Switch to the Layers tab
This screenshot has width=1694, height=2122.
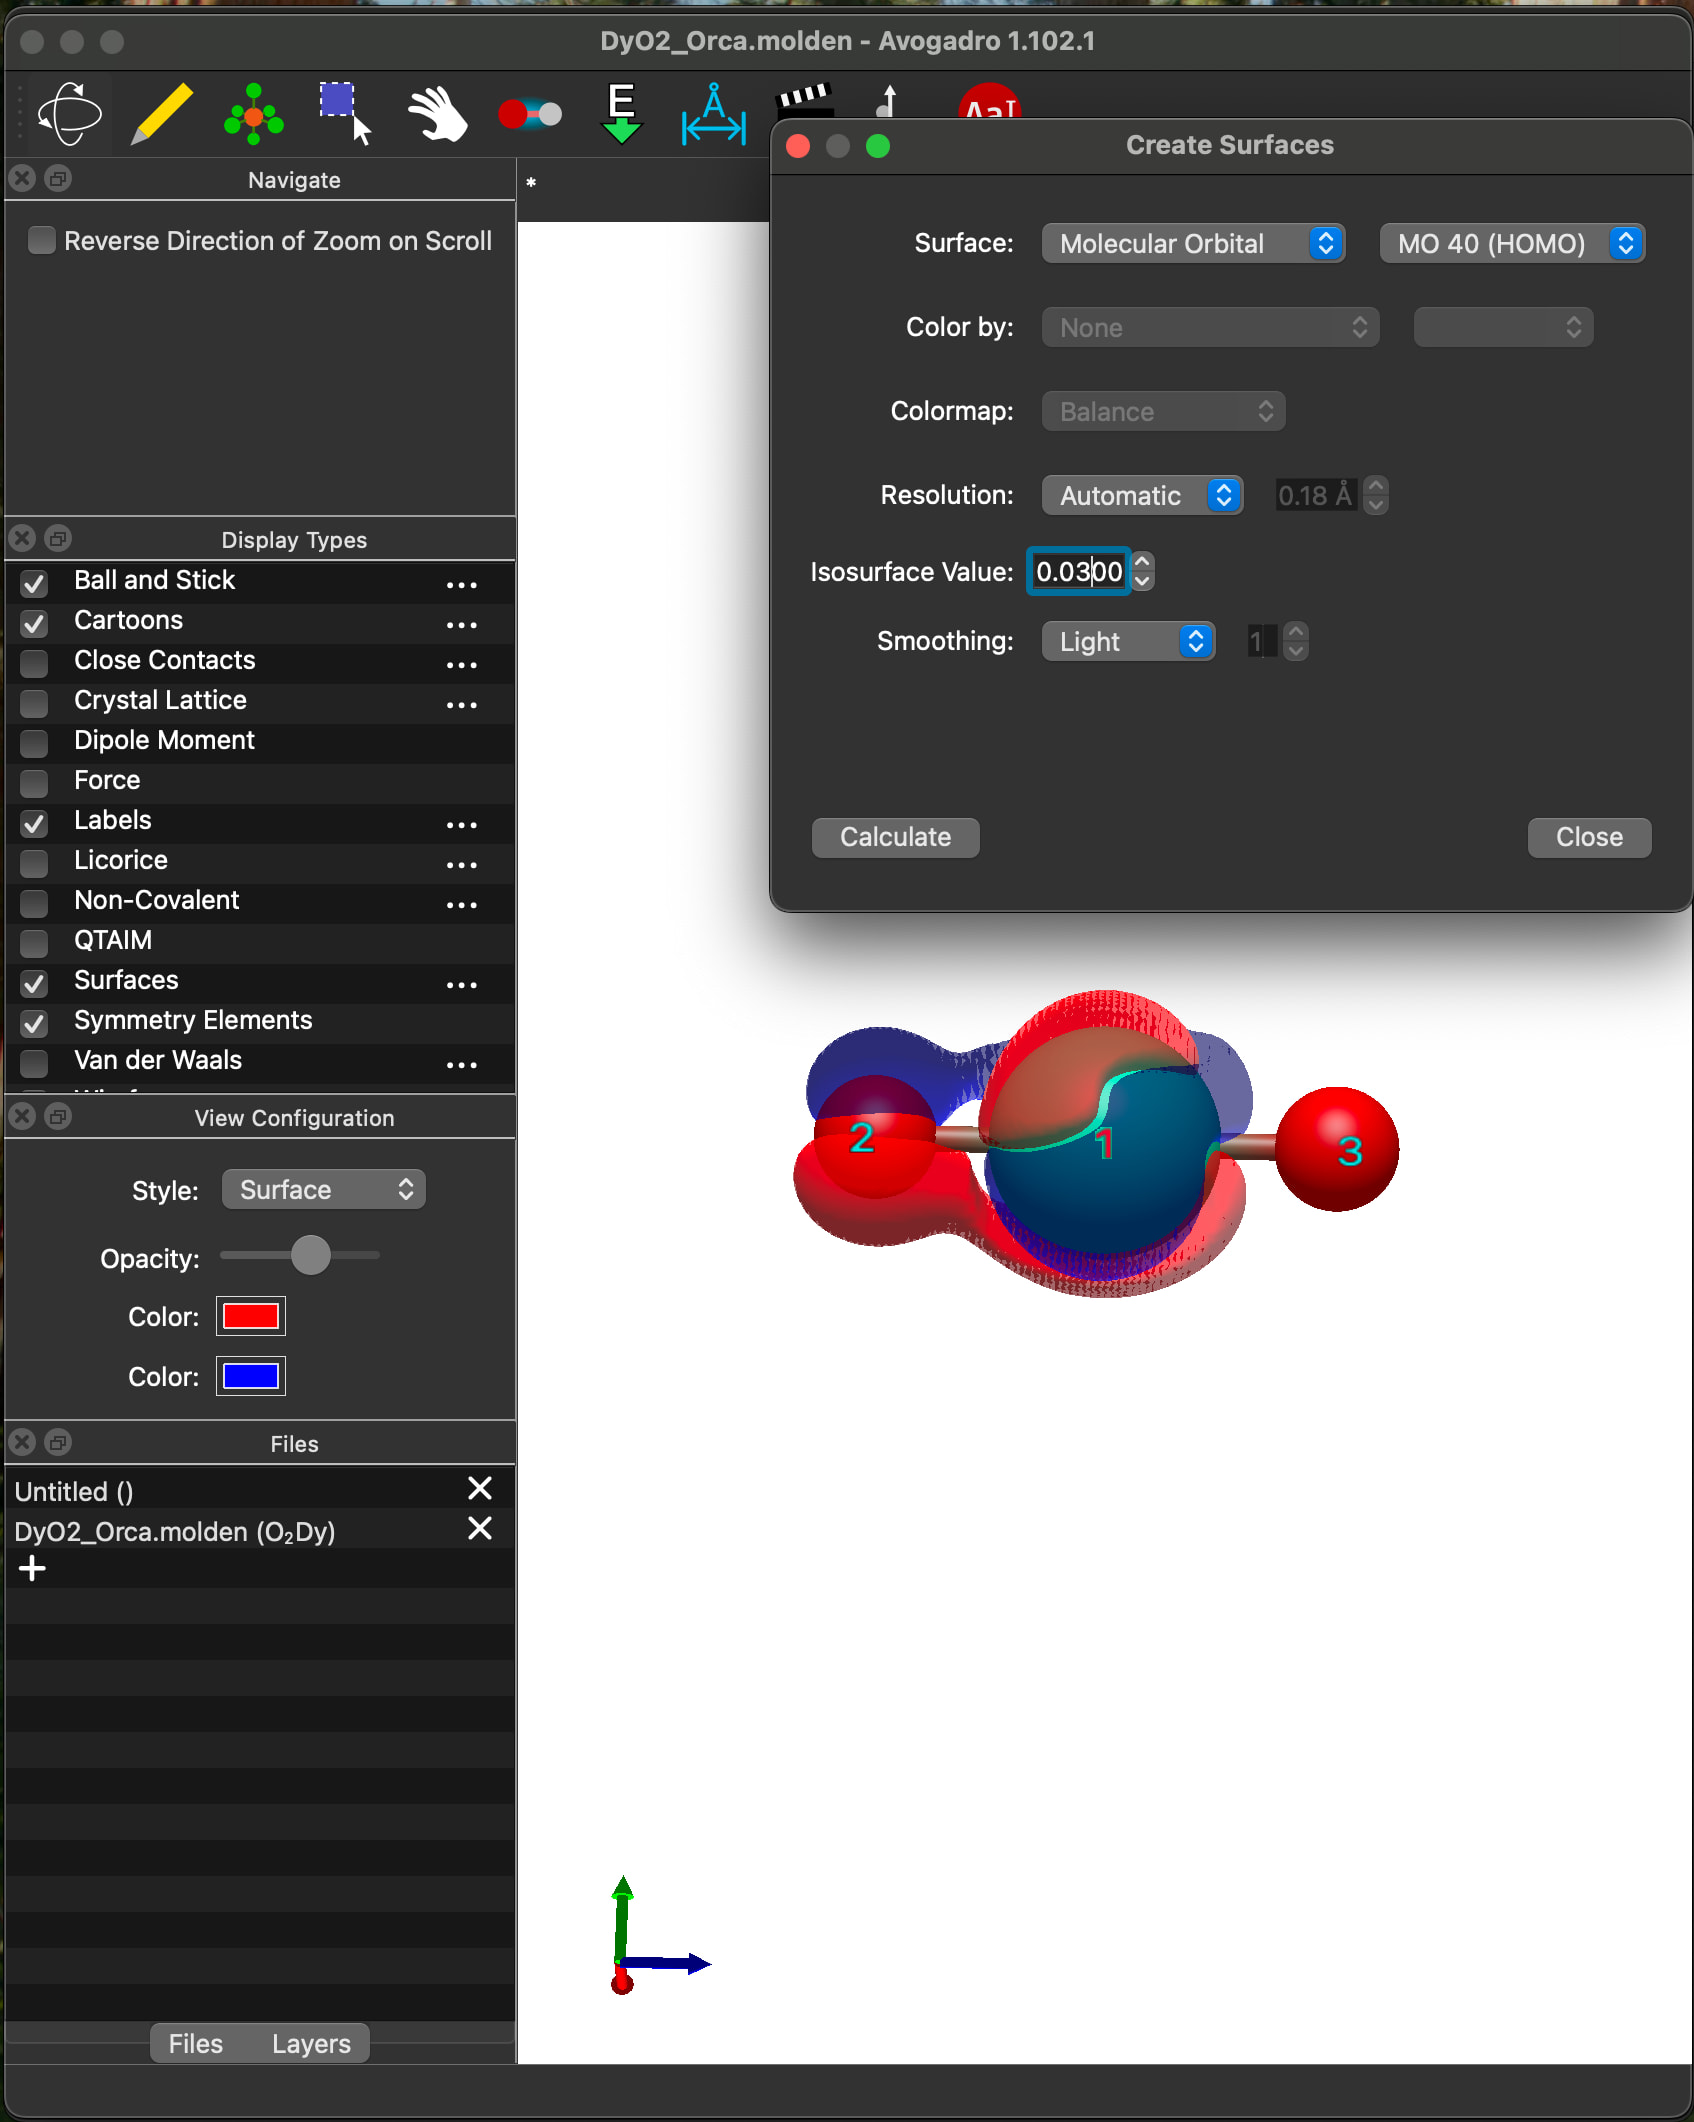311,2043
